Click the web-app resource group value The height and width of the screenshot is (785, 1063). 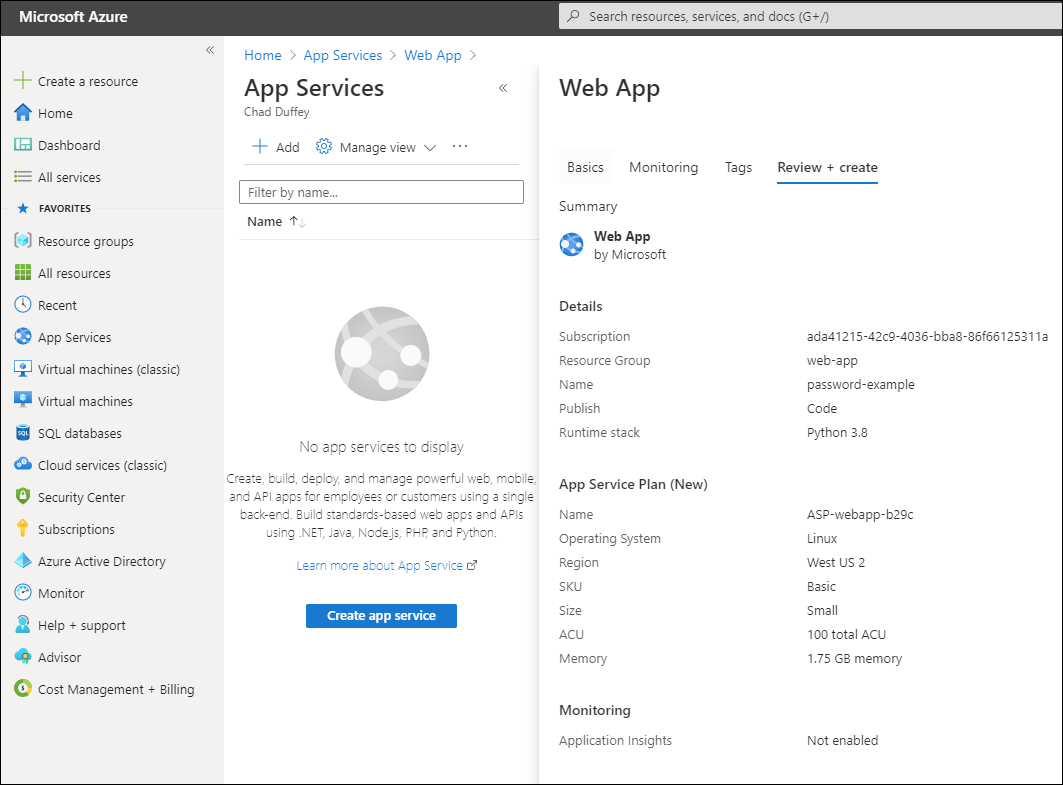click(x=832, y=361)
